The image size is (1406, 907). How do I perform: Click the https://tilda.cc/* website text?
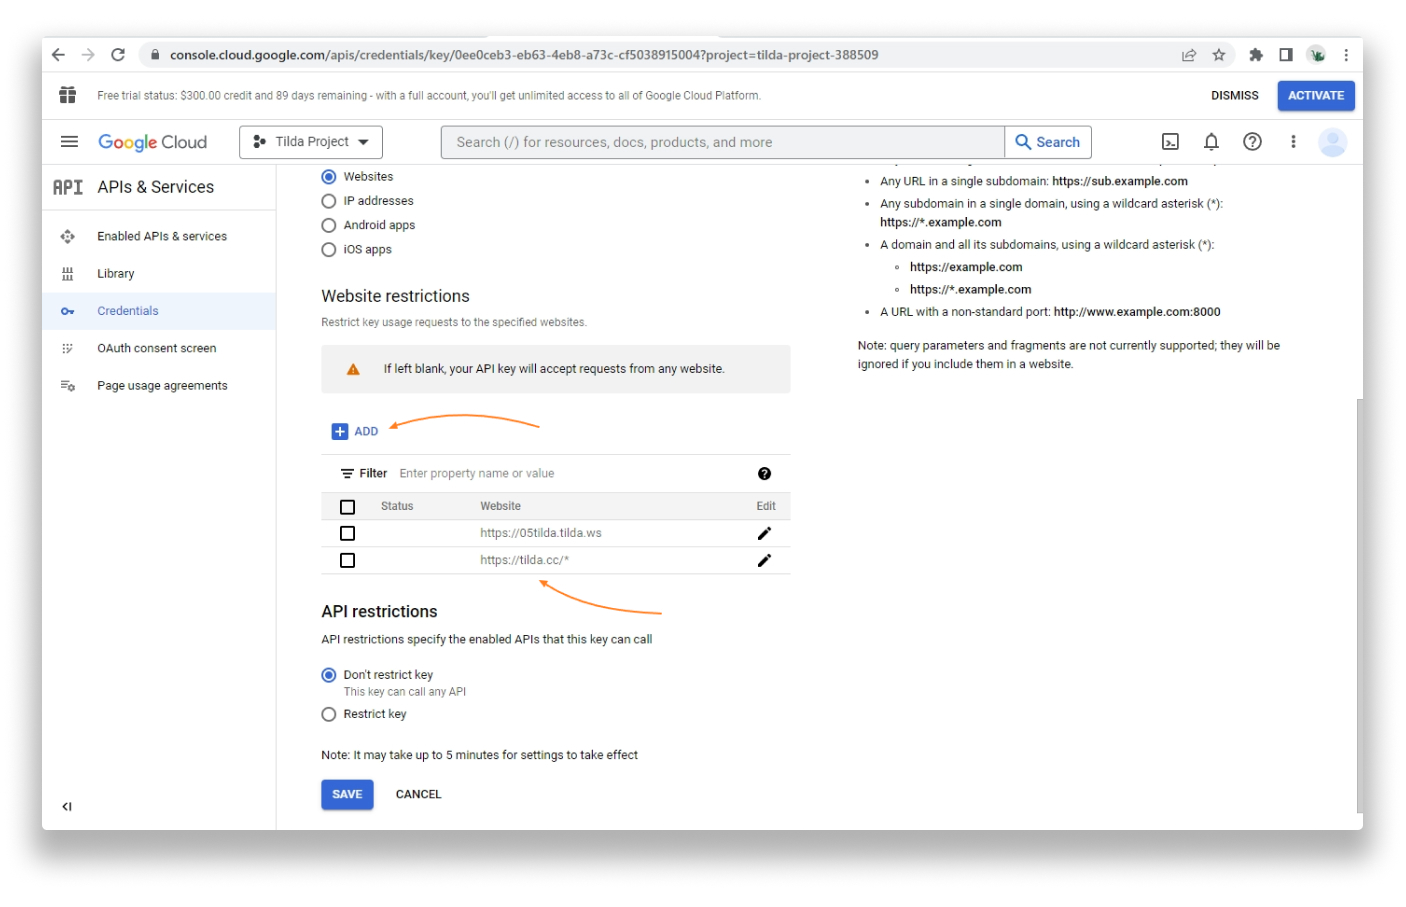click(x=524, y=561)
